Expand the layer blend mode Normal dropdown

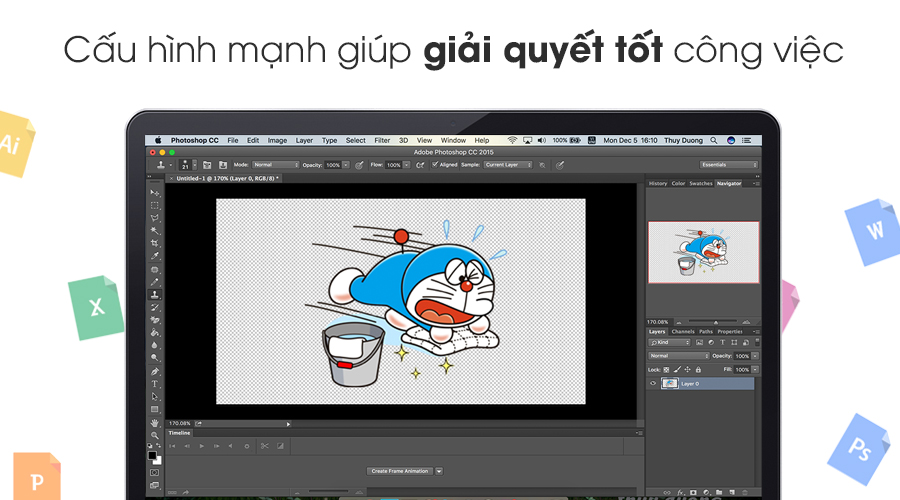[x=679, y=356]
